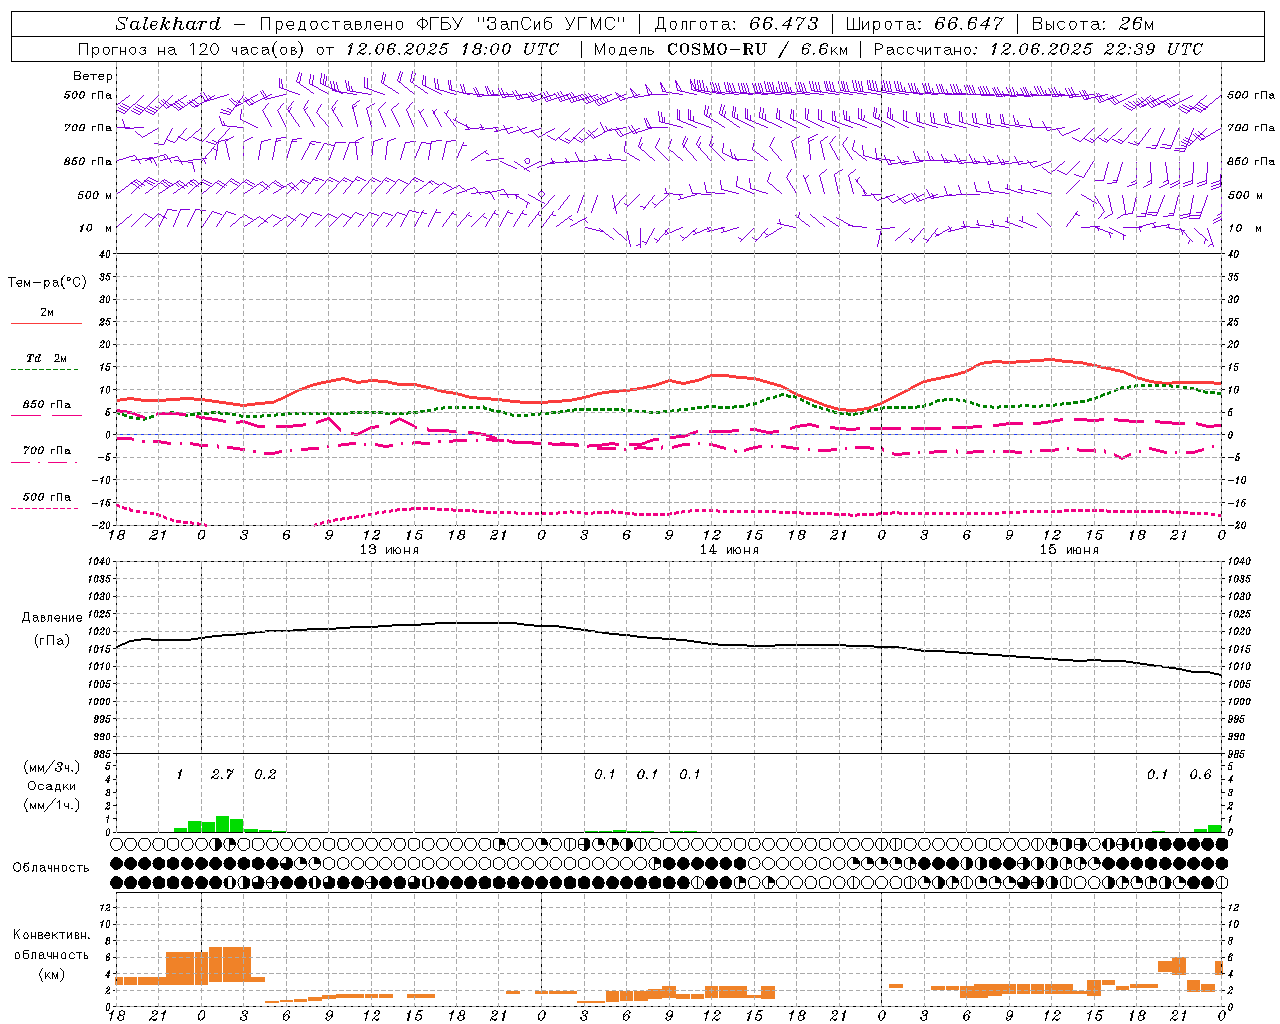Select the Предоставлено ФГБУ "ЗапСиб УГМС" text
Viewport: 1280px width, 1024px height.
tap(442, 24)
